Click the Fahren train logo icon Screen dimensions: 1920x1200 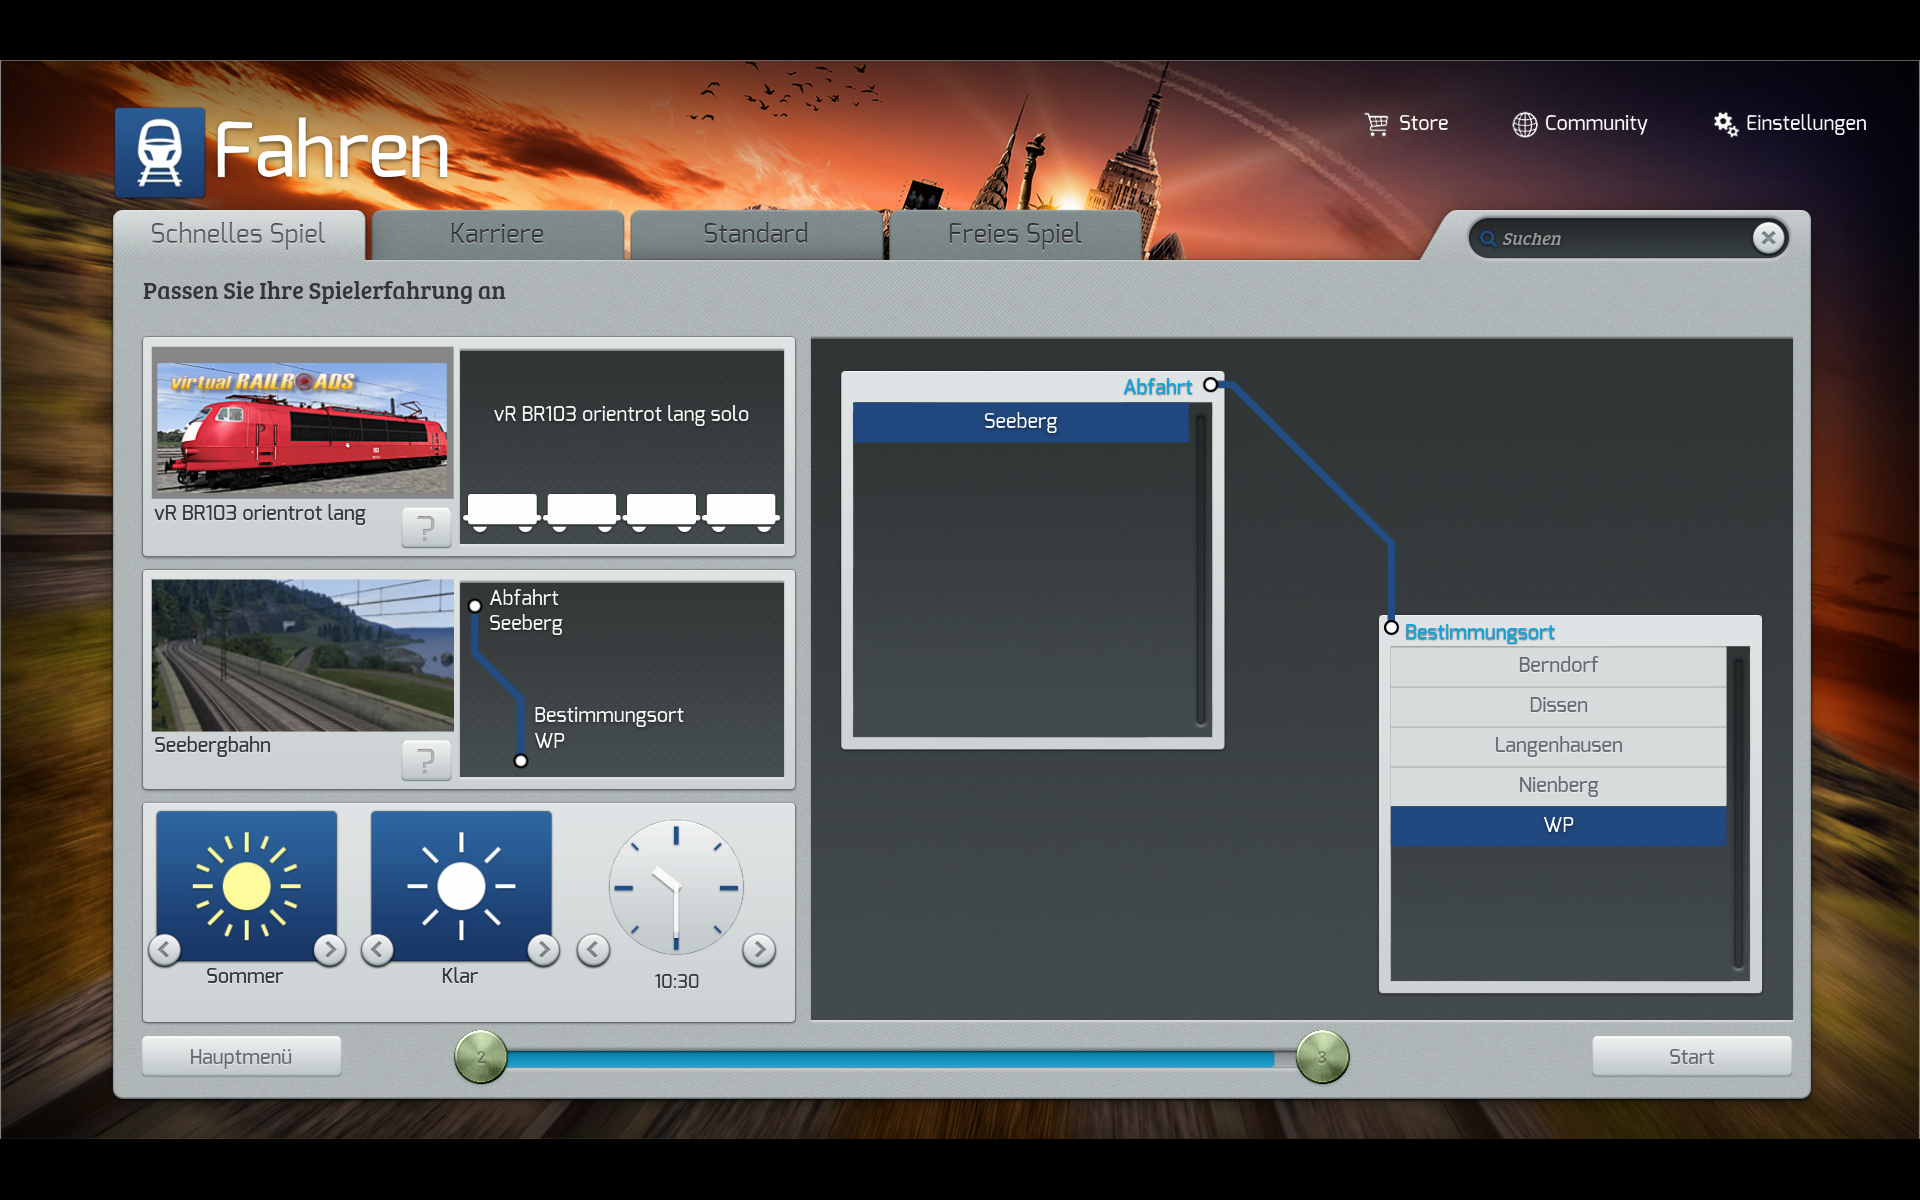coord(159,152)
